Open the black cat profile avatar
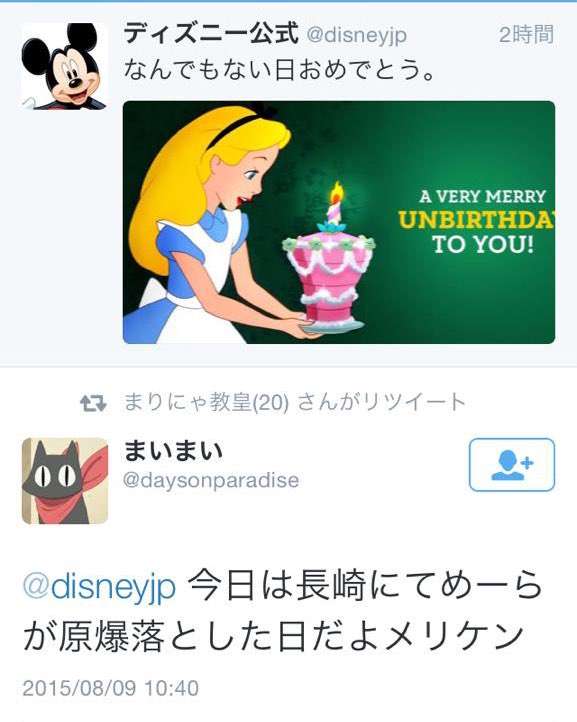Viewport: 577px width, 722px height. click(65, 481)
